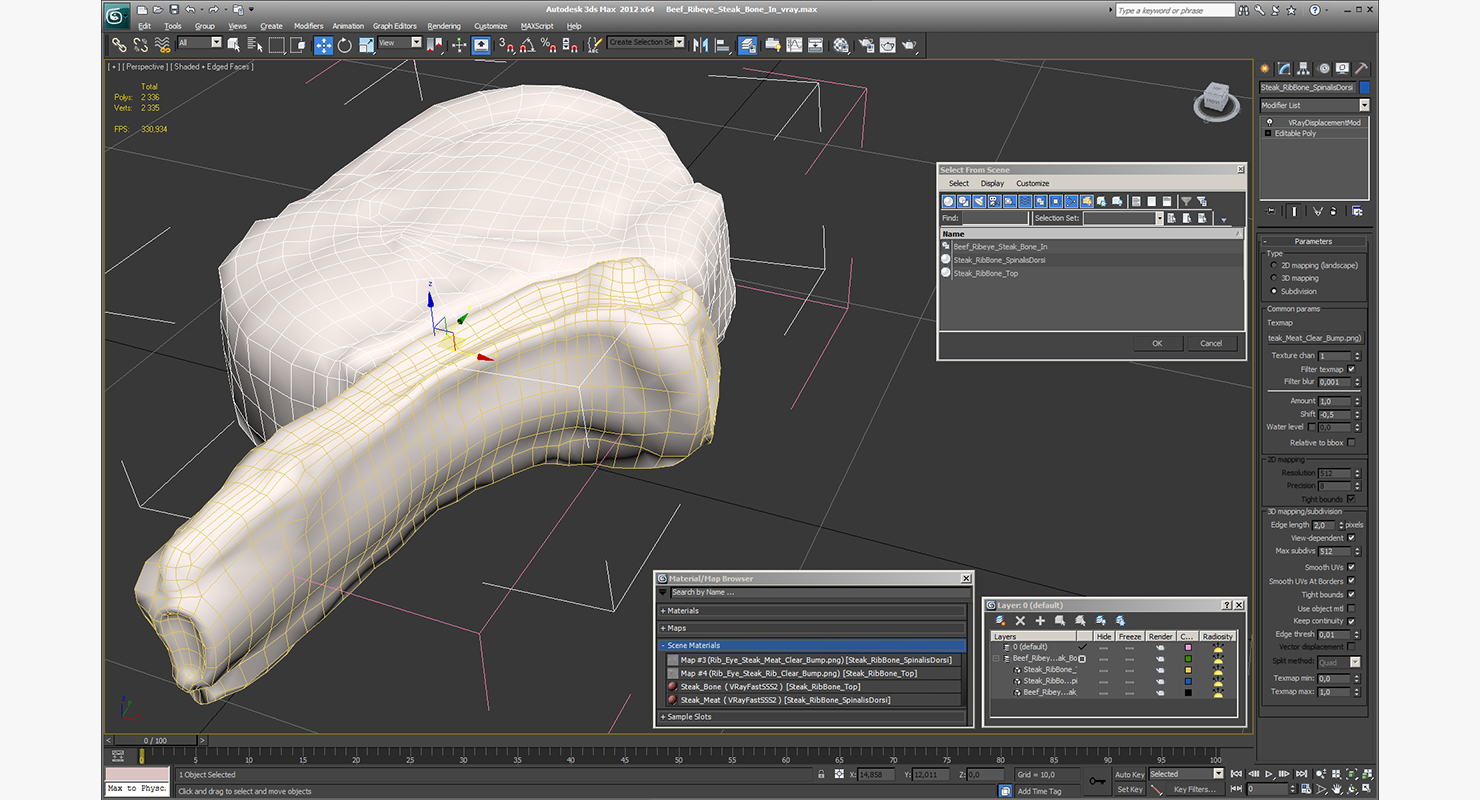This screenshot has height=800, width=1480.
Task: Click the Search by Name field in Material/Map Browser
Action: pos(818,593)
